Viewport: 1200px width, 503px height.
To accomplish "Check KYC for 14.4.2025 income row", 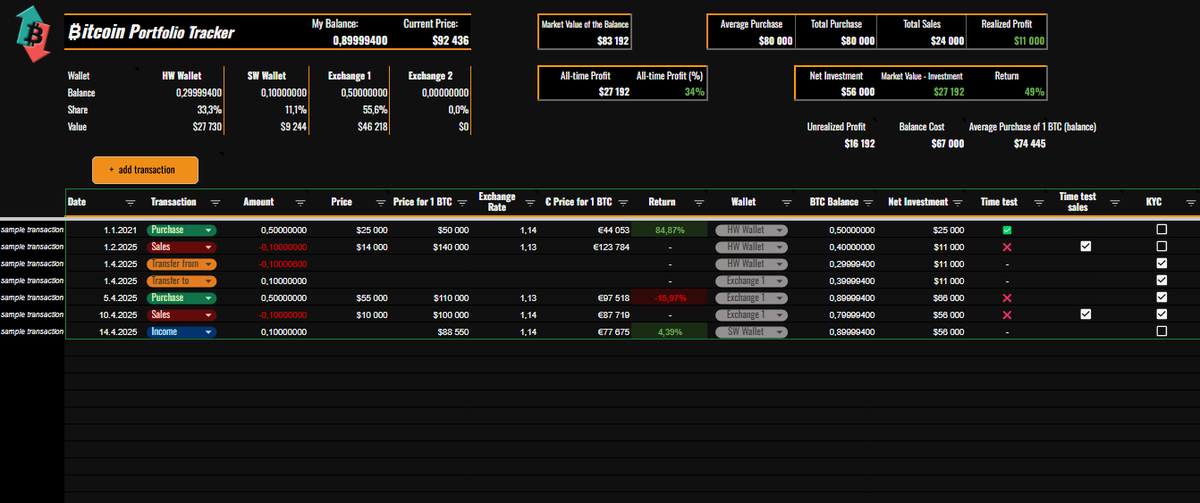I will click(x=1161, y=331).
